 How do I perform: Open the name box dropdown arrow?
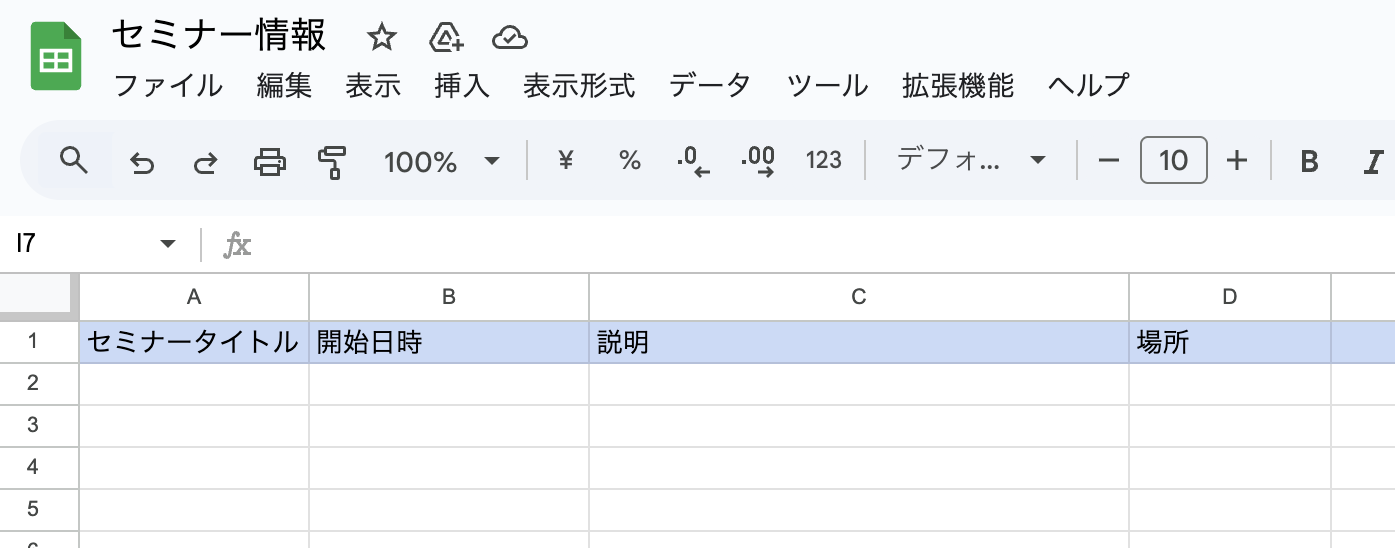168,244
